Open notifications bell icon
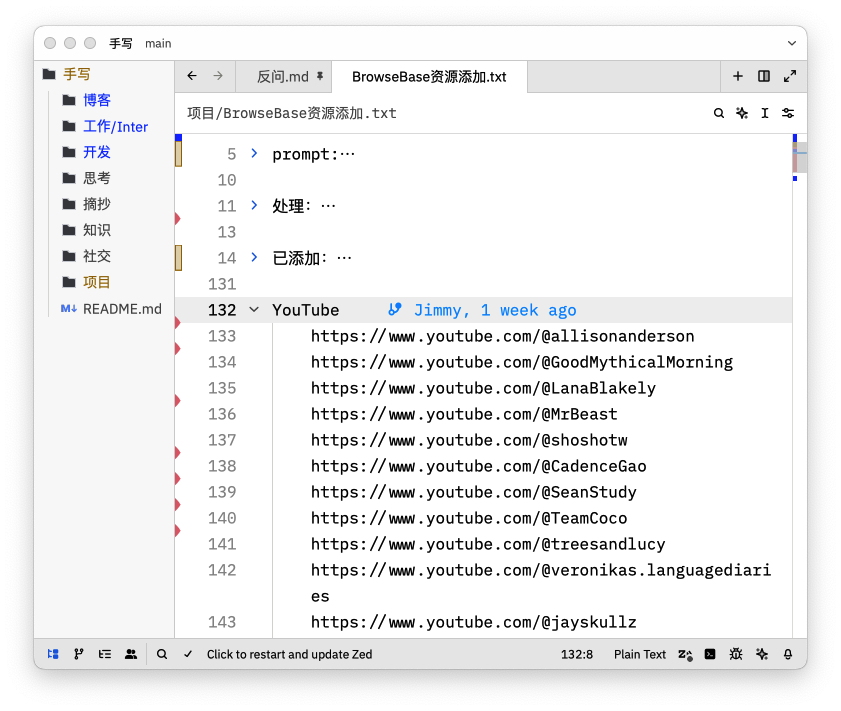 point(787,654)
